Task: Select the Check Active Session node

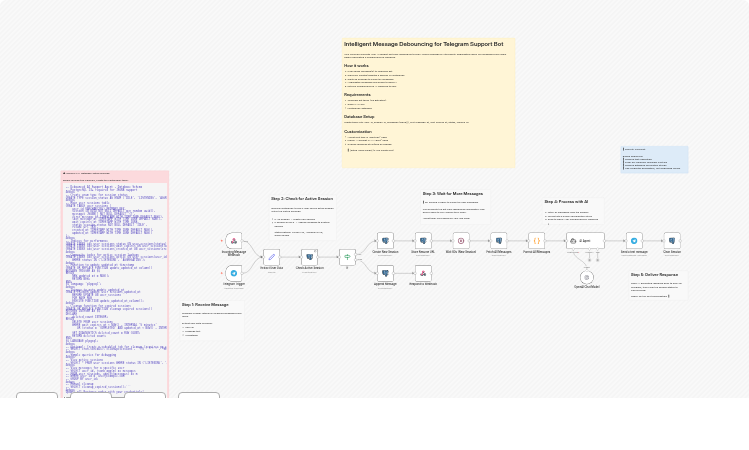Action: coord(309,256)
